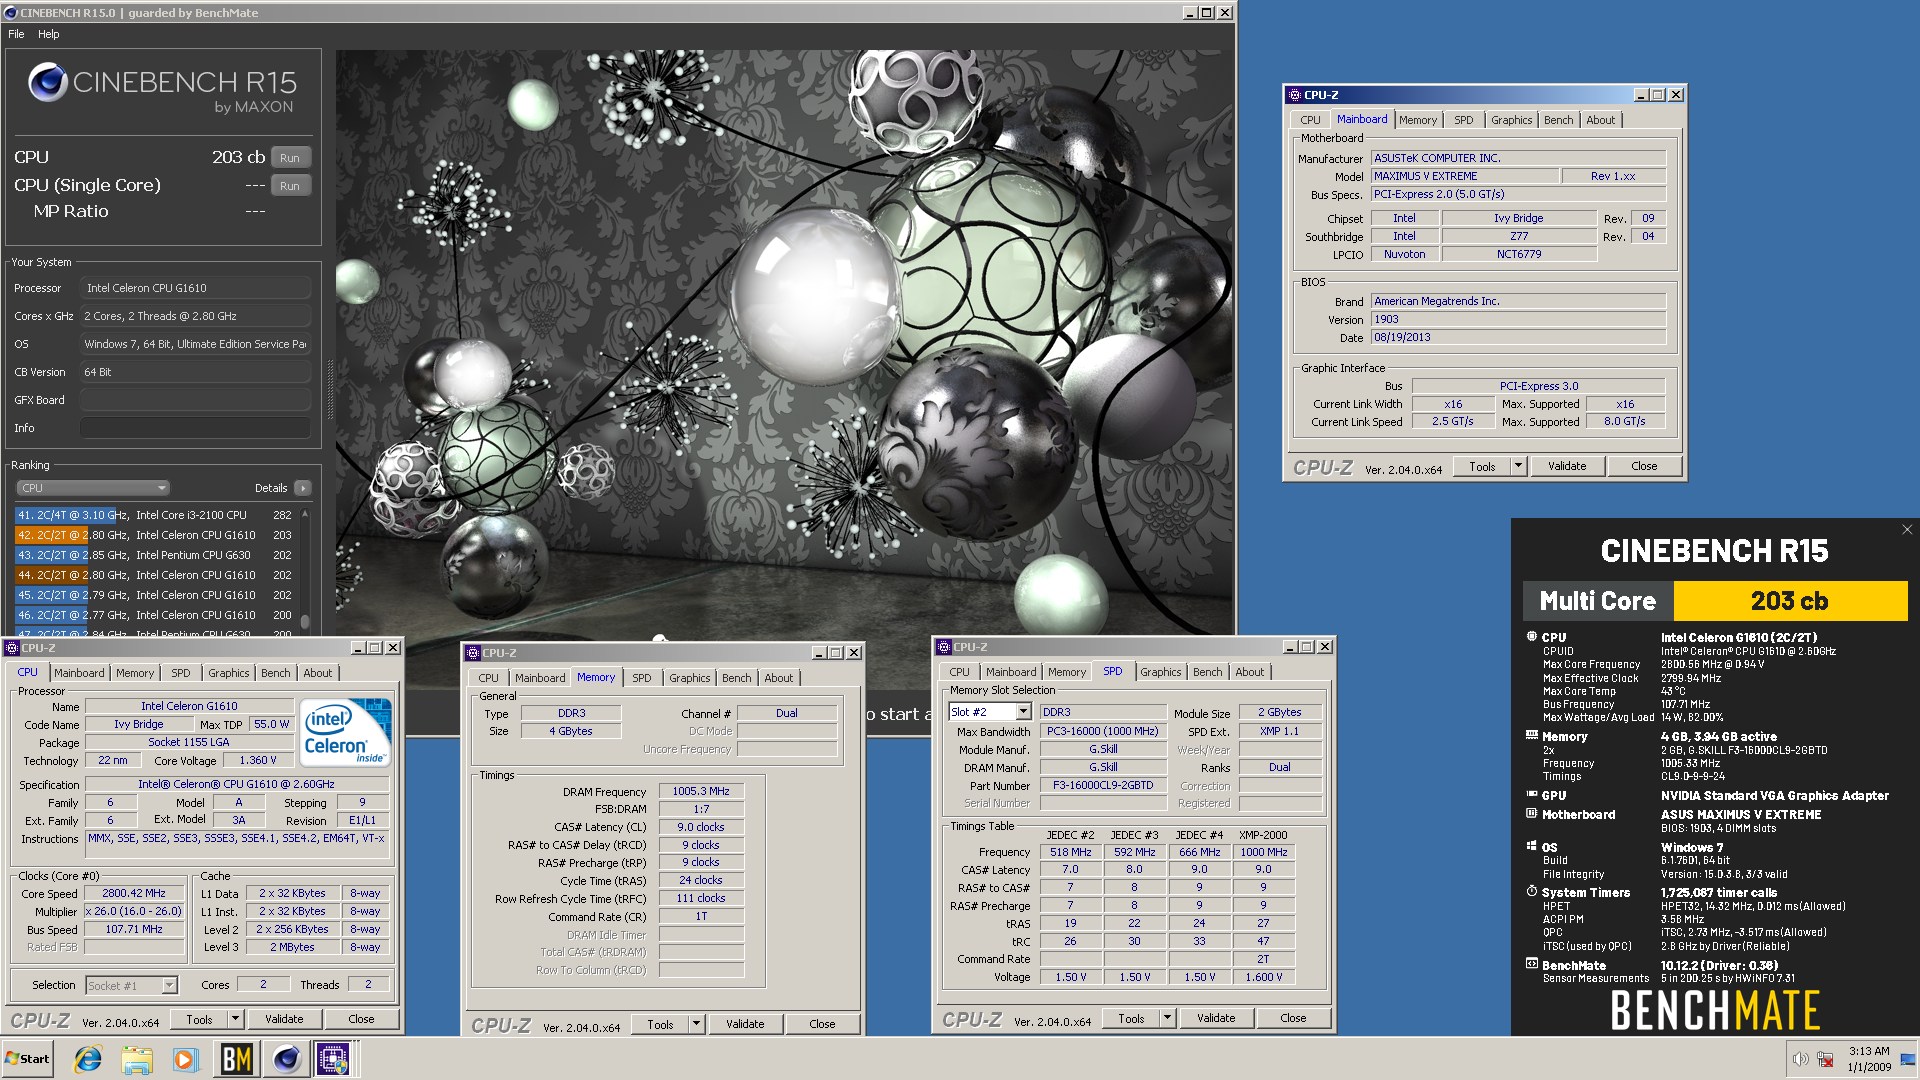Click the CPU-Z Memory window title icon
This screenshot has width=1920, height=1080.
[473, 653]
